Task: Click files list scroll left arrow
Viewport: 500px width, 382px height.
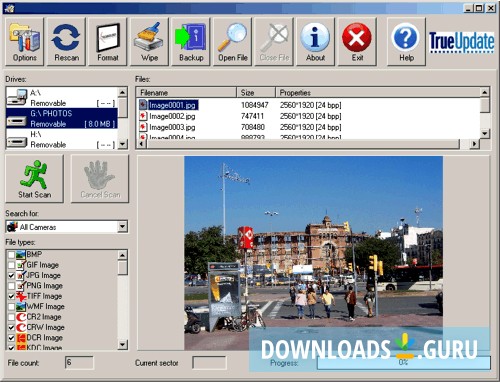Action: tap(141, 144)
